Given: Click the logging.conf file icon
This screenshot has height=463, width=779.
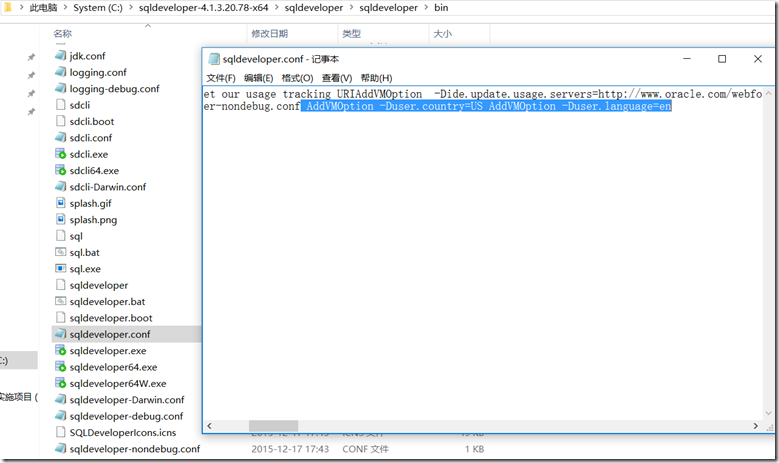Looking at the screenshot, I should pos(61,72).
